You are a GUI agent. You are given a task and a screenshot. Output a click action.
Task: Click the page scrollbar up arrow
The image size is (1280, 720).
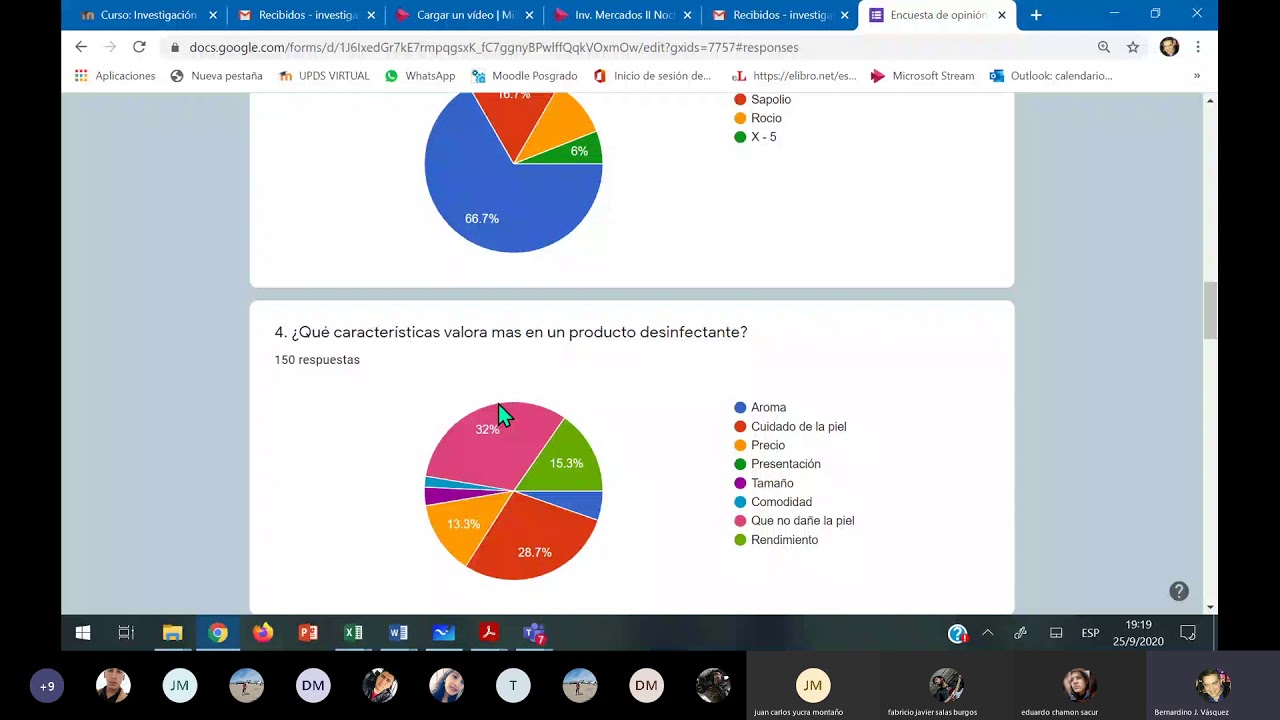(x=1210, y=101)
